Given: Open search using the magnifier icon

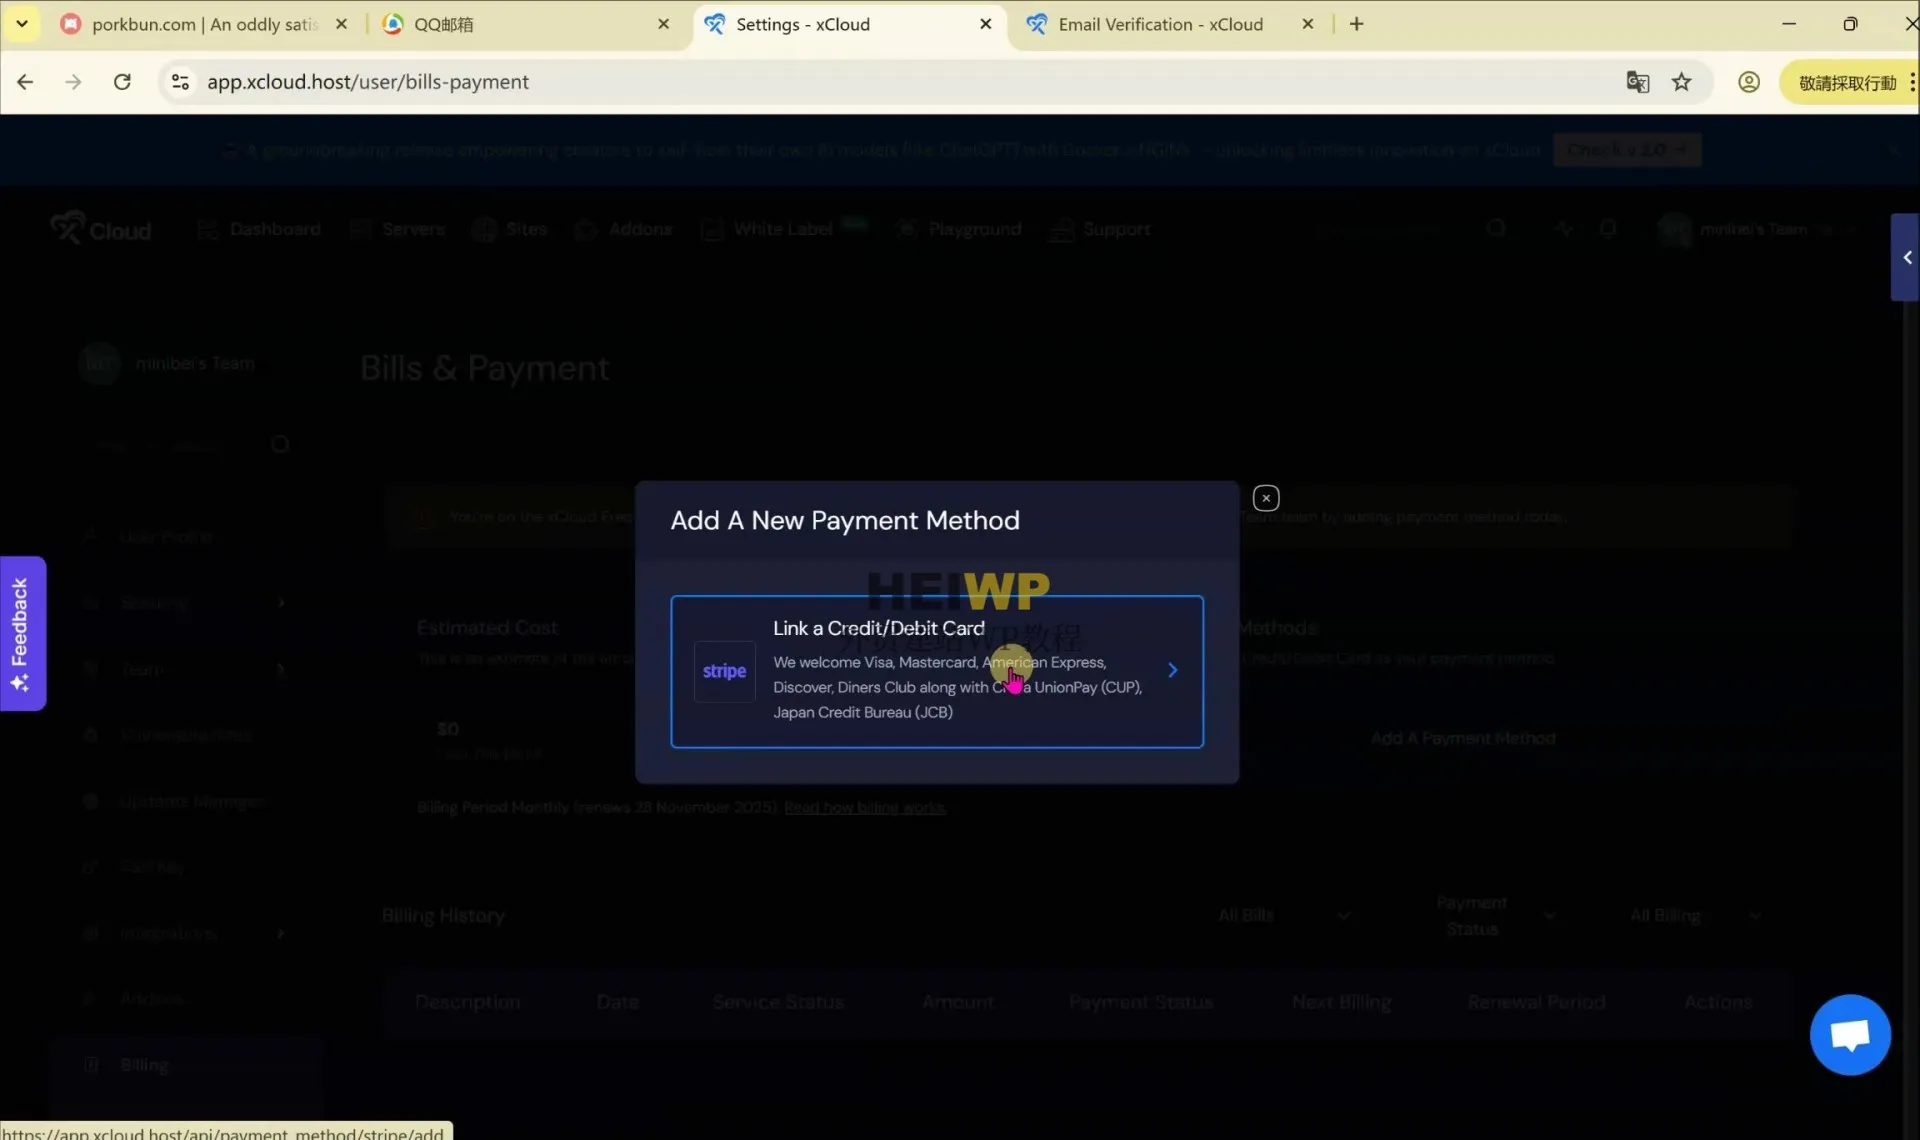Looking at the screenshot, I should point(1496,228).
